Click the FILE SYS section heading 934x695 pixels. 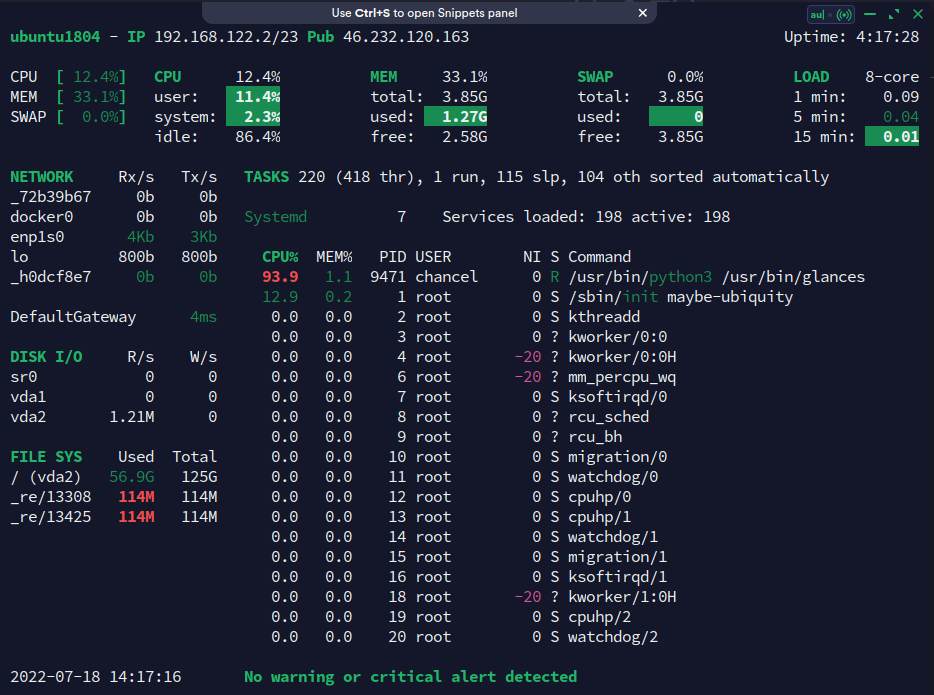click(x=46, y=457)
